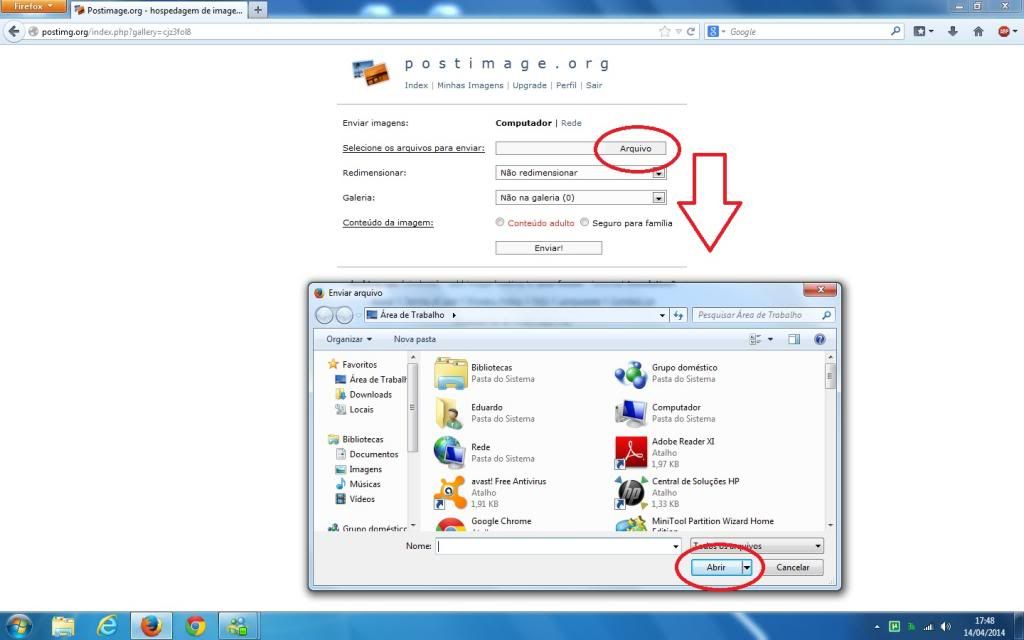Open new Firefox tab with plus
1024x640 pixels.
(x=258, y=10)
